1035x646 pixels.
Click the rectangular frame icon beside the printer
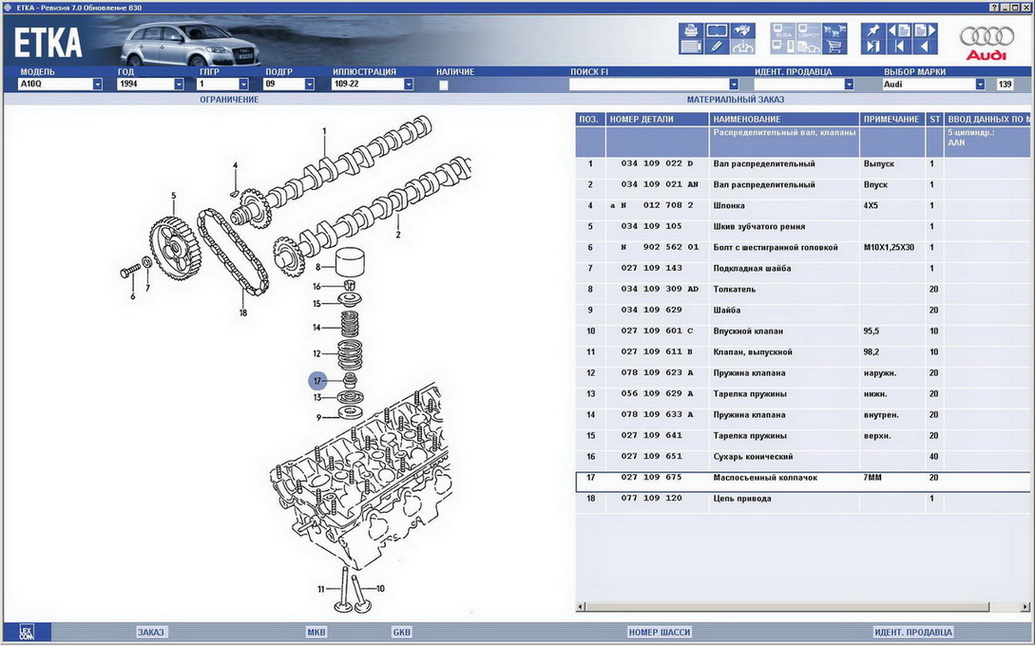tap(717, 30)
